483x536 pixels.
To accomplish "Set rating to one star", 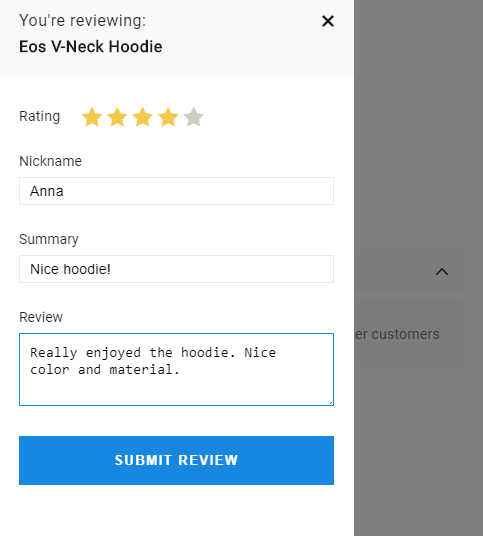I will [x=92, y=117].
